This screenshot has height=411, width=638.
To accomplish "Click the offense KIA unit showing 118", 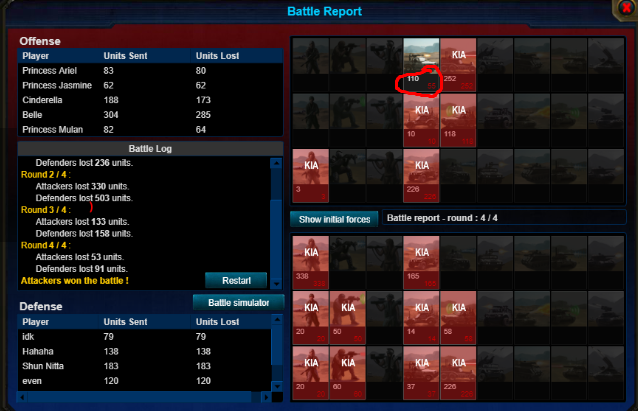I will coord(458,120).
